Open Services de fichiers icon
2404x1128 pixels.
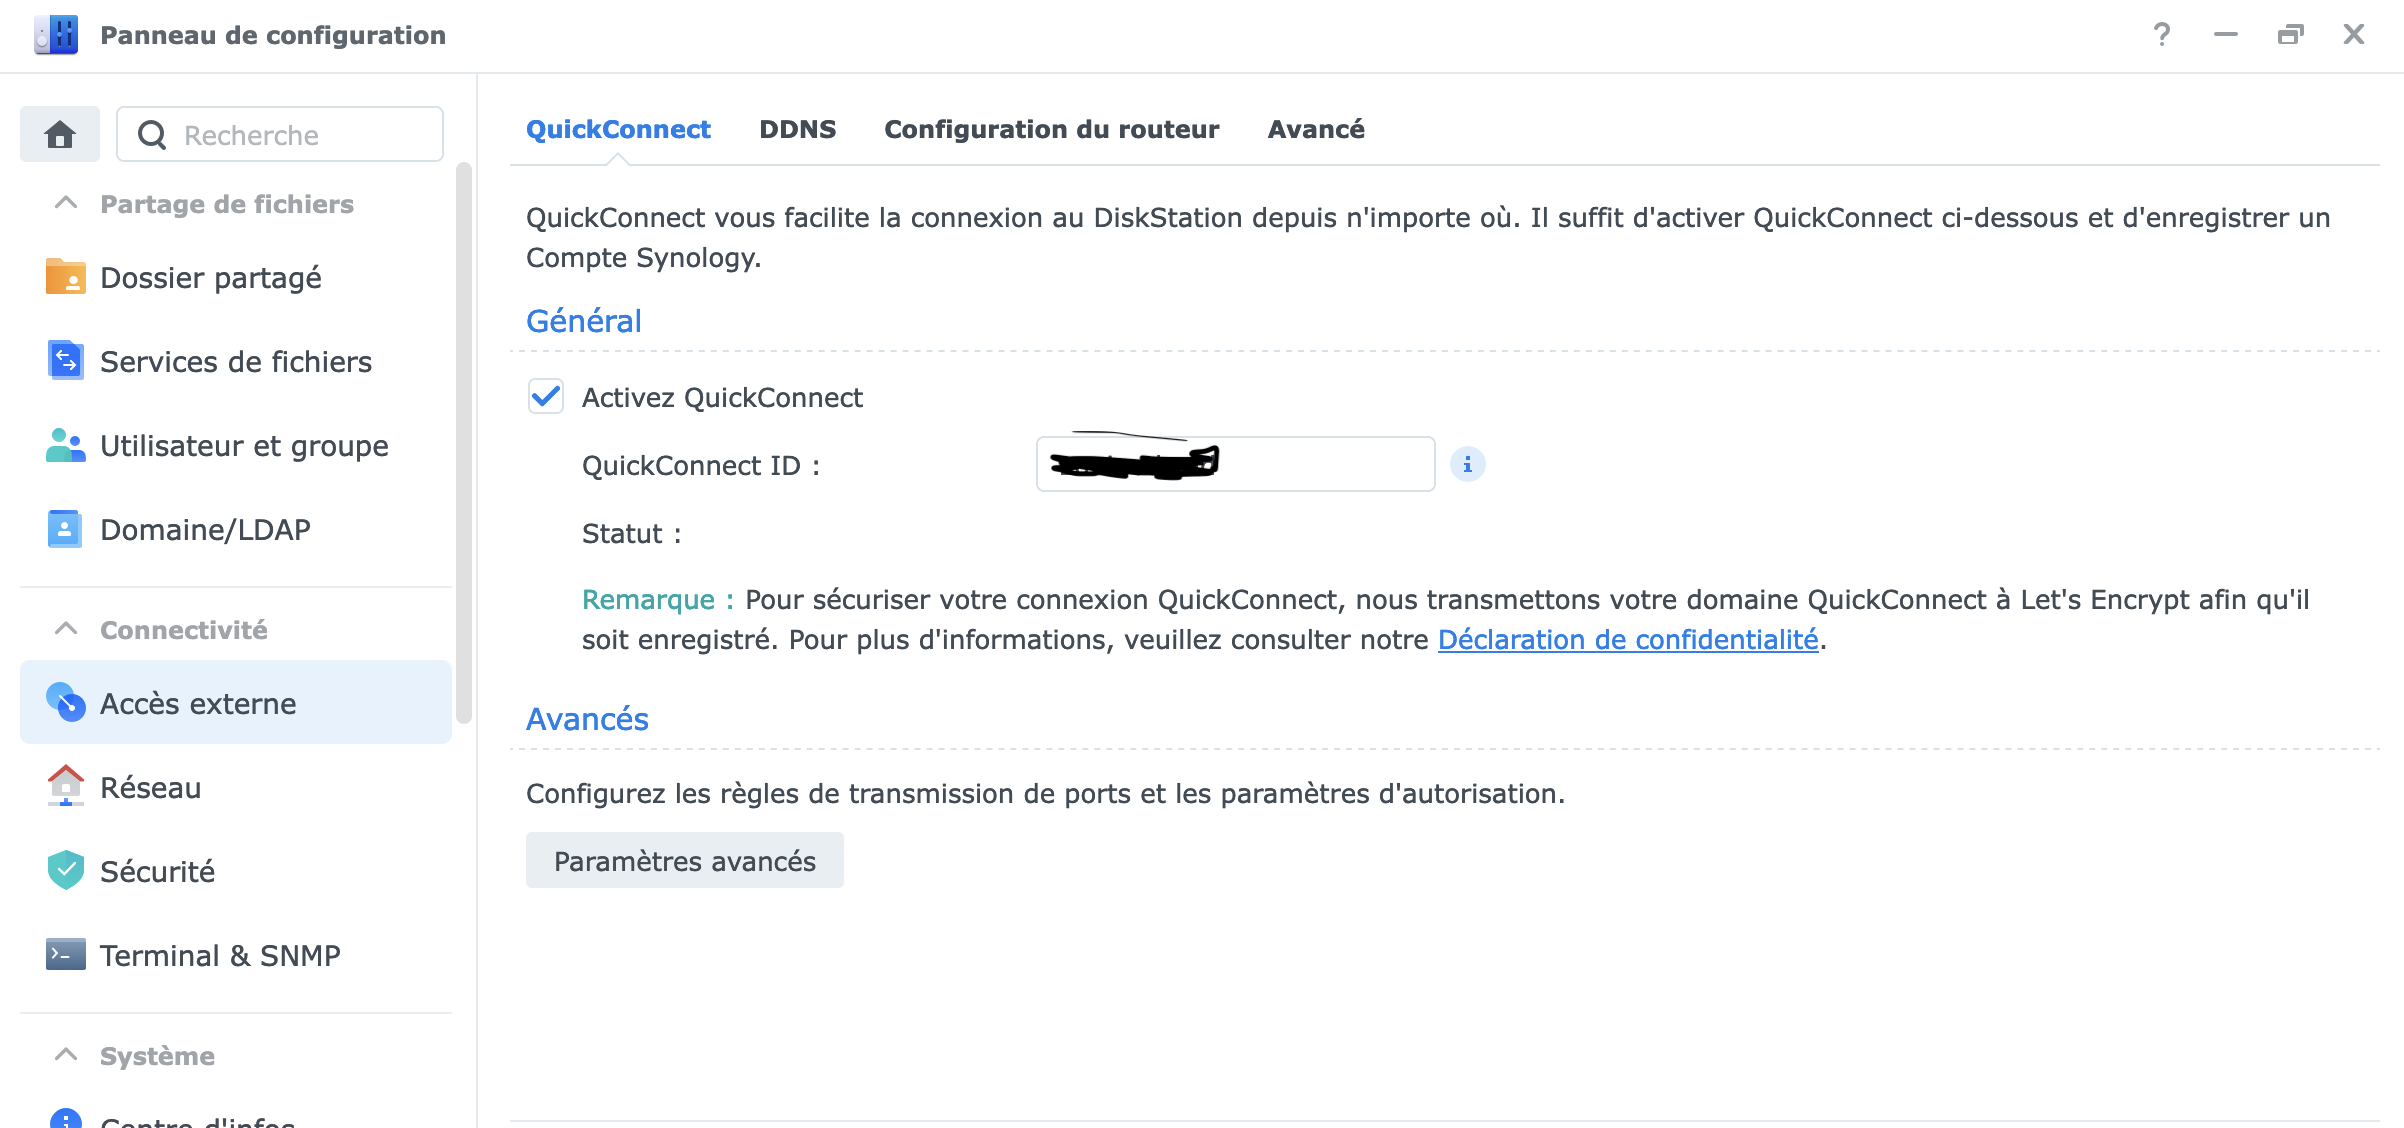click(x=66, y=361)
